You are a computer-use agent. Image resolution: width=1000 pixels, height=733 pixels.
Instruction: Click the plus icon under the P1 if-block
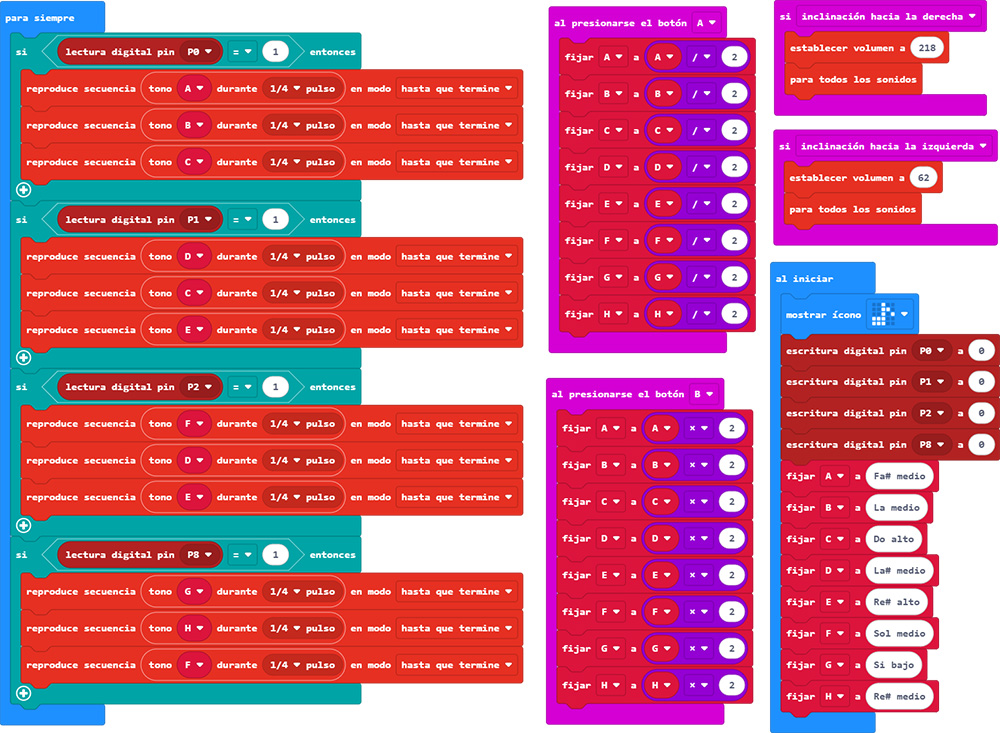[24, 357]
